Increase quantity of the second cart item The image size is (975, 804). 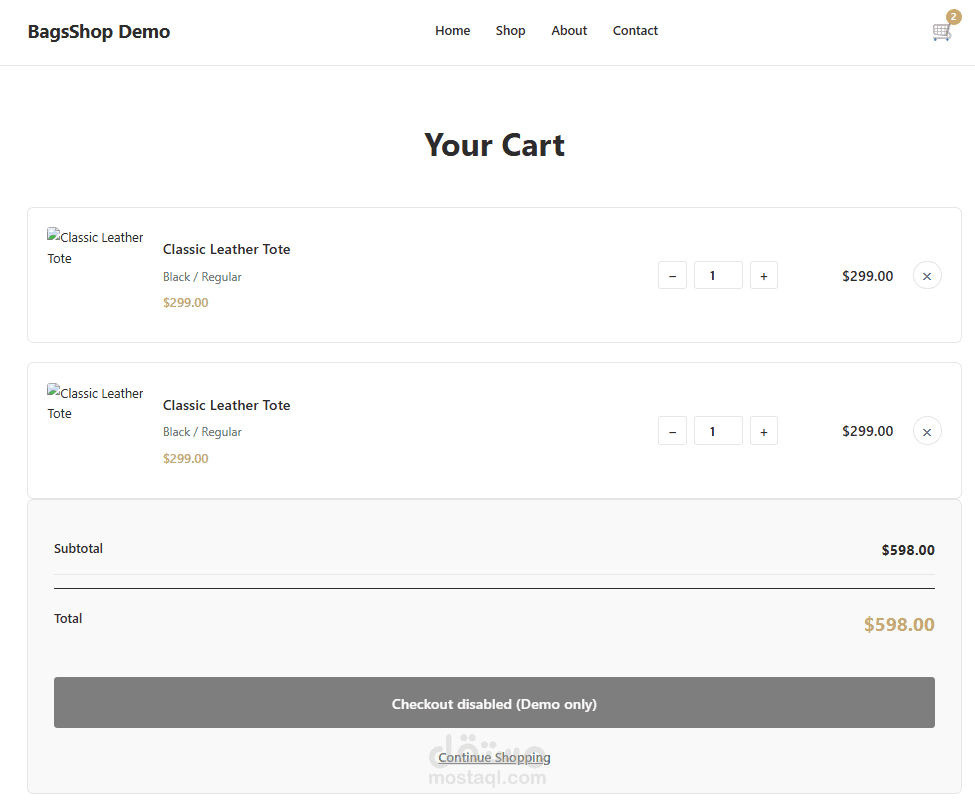763,432
